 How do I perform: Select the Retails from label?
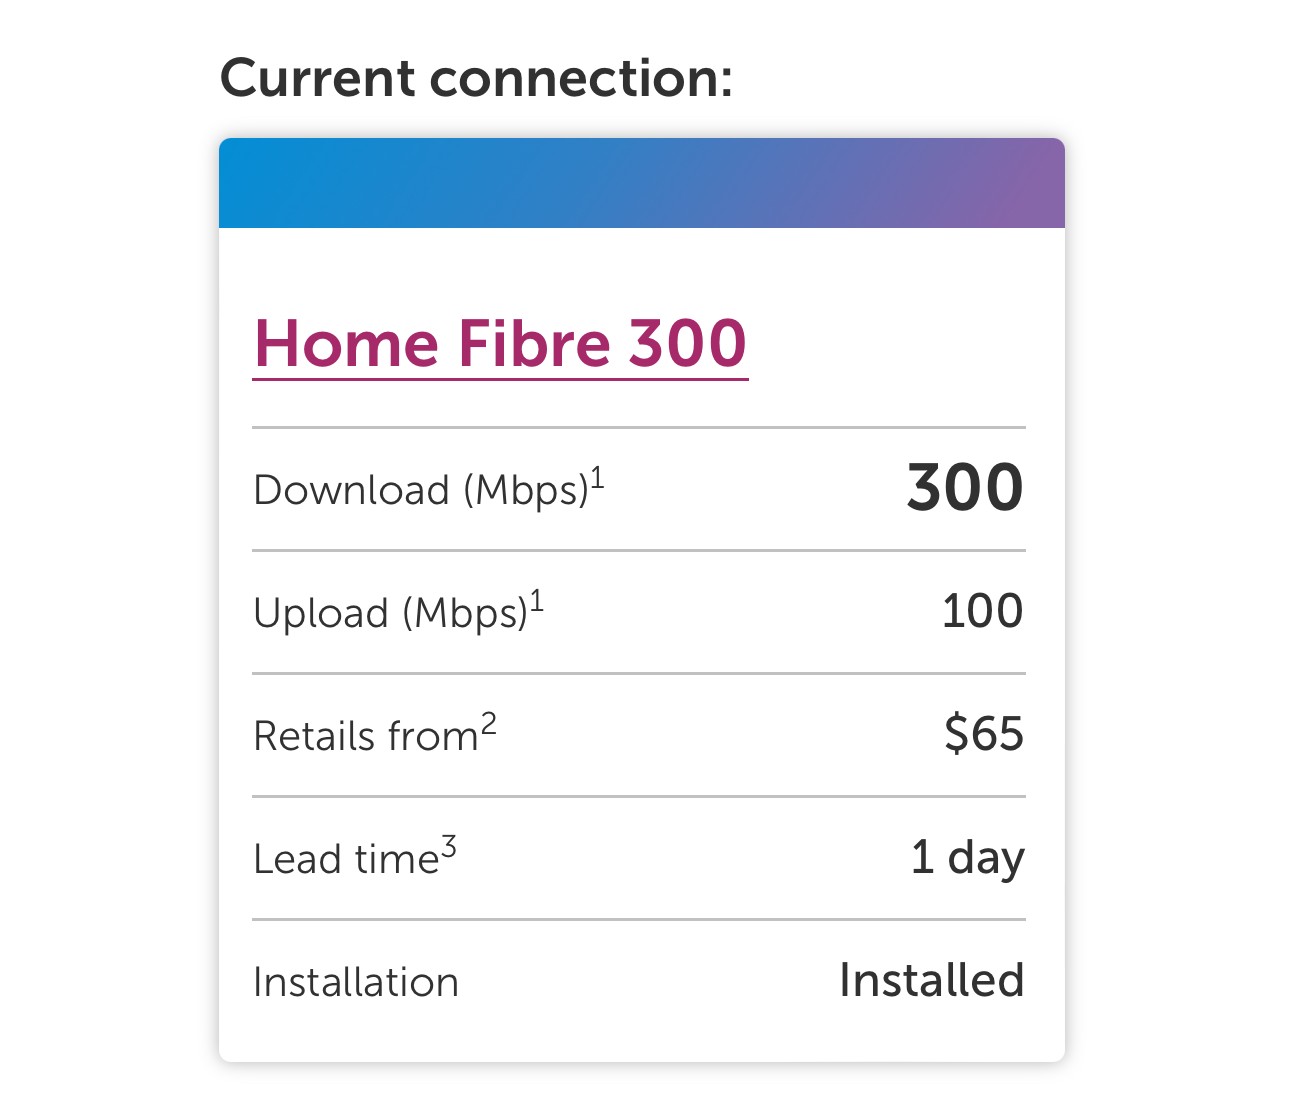pos(366,737)
